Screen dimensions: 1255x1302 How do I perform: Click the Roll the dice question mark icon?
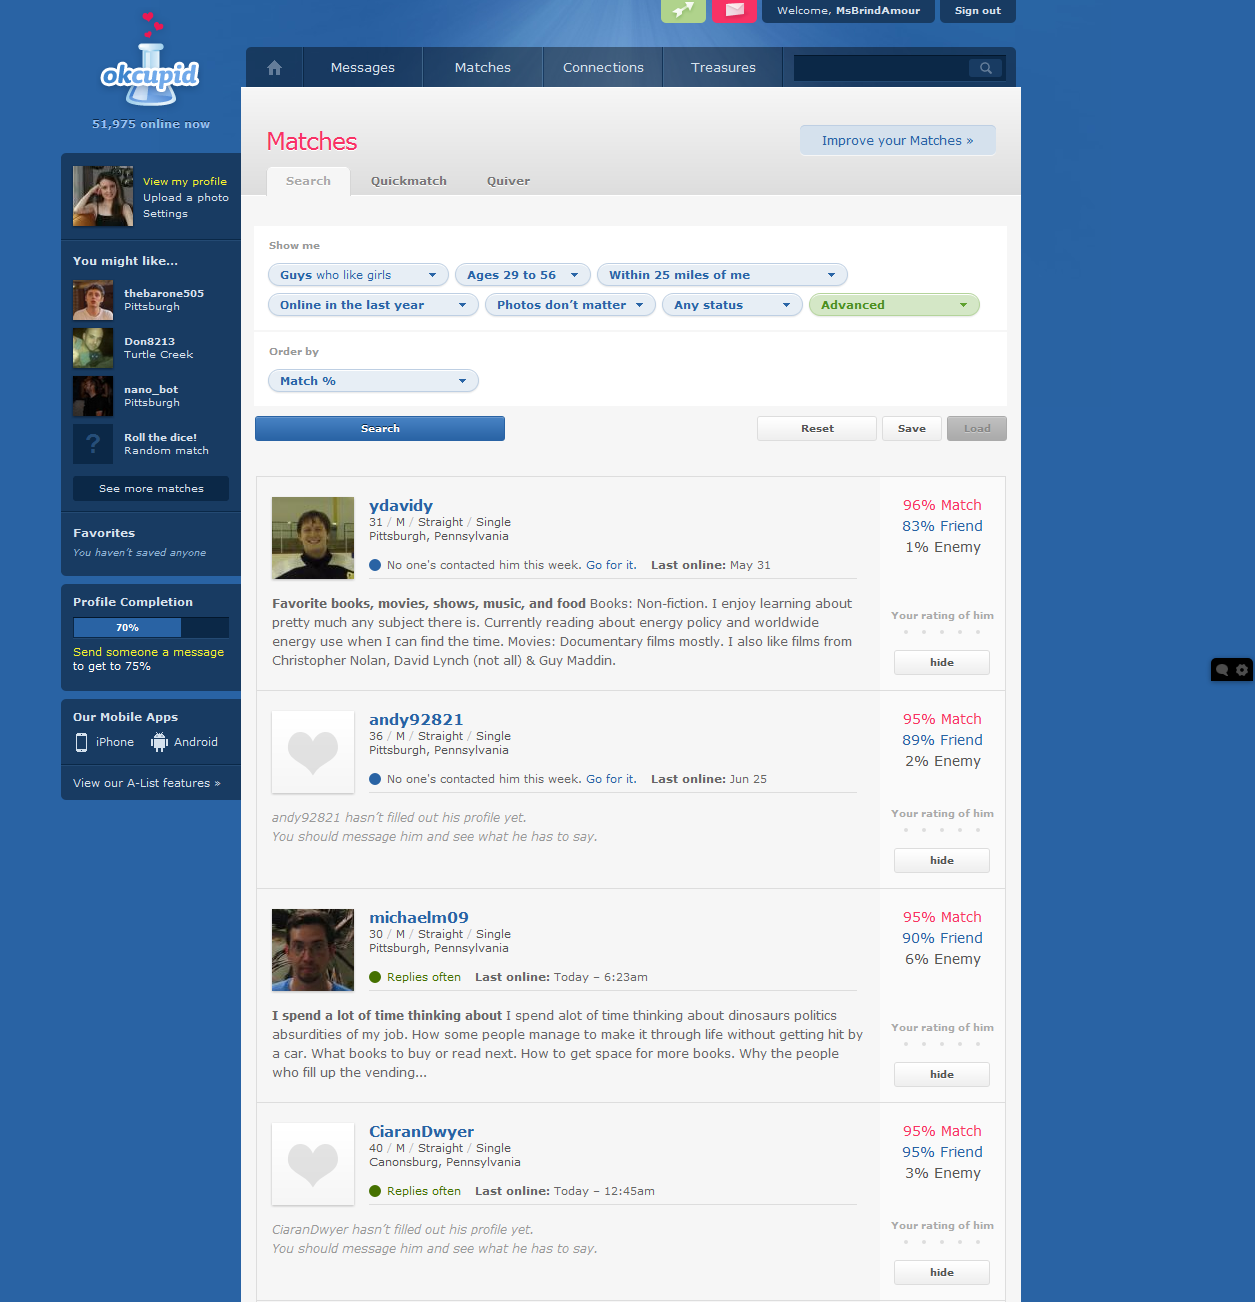click(x=93, y=444)
